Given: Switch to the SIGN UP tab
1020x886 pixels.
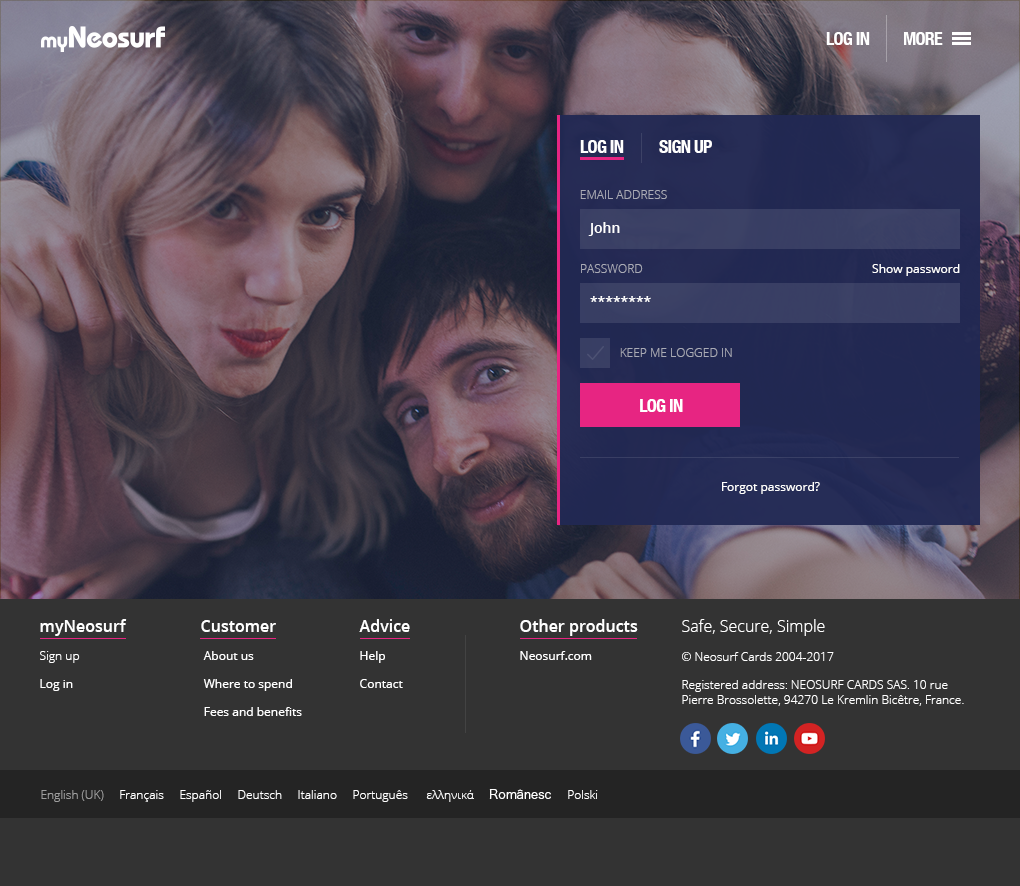Looking at the screenshot, I should 685,147.
